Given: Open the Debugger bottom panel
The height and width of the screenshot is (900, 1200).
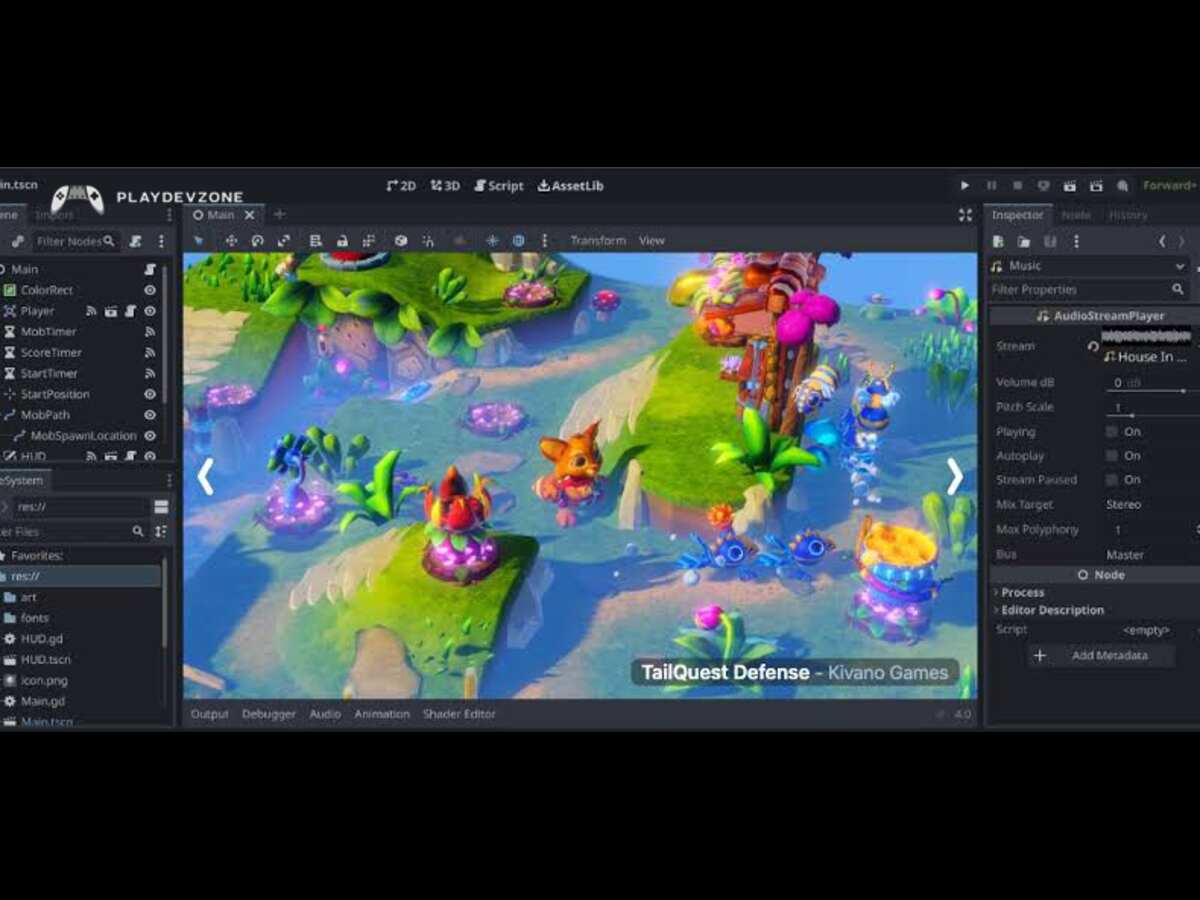Looking at the screenshot, I should (x=269, y=714).
